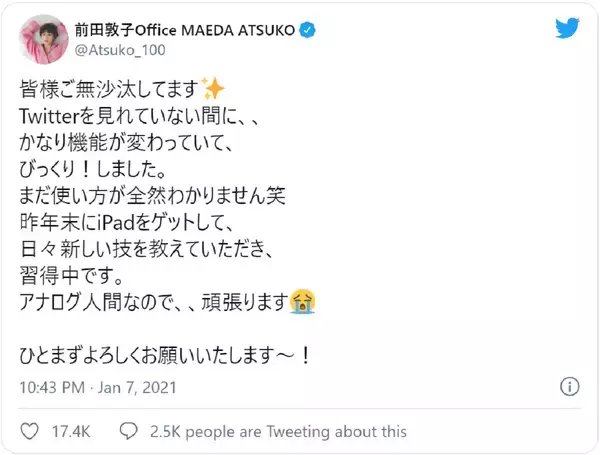
Task: Click the 17.4K like count
Action: click(70, 431)
